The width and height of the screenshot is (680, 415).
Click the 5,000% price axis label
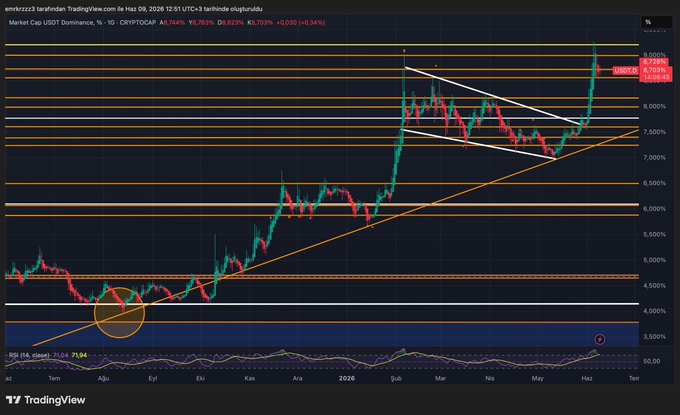tap(654, 260)
